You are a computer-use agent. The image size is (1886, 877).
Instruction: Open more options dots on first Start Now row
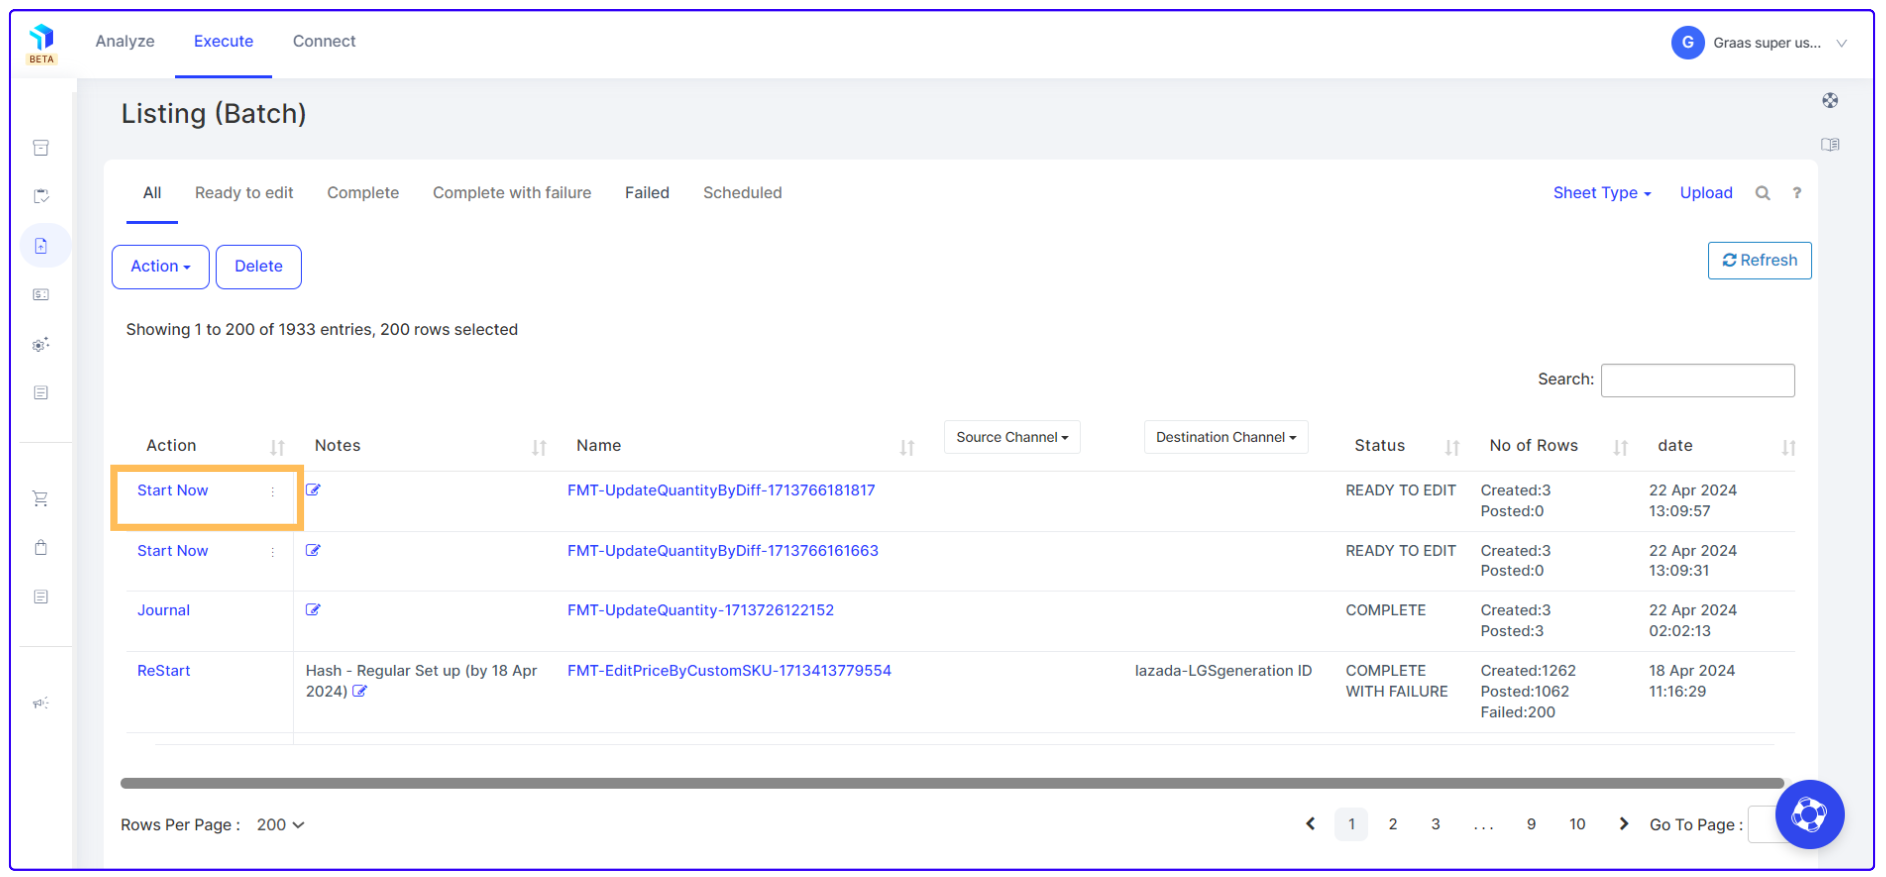[272, 491]
